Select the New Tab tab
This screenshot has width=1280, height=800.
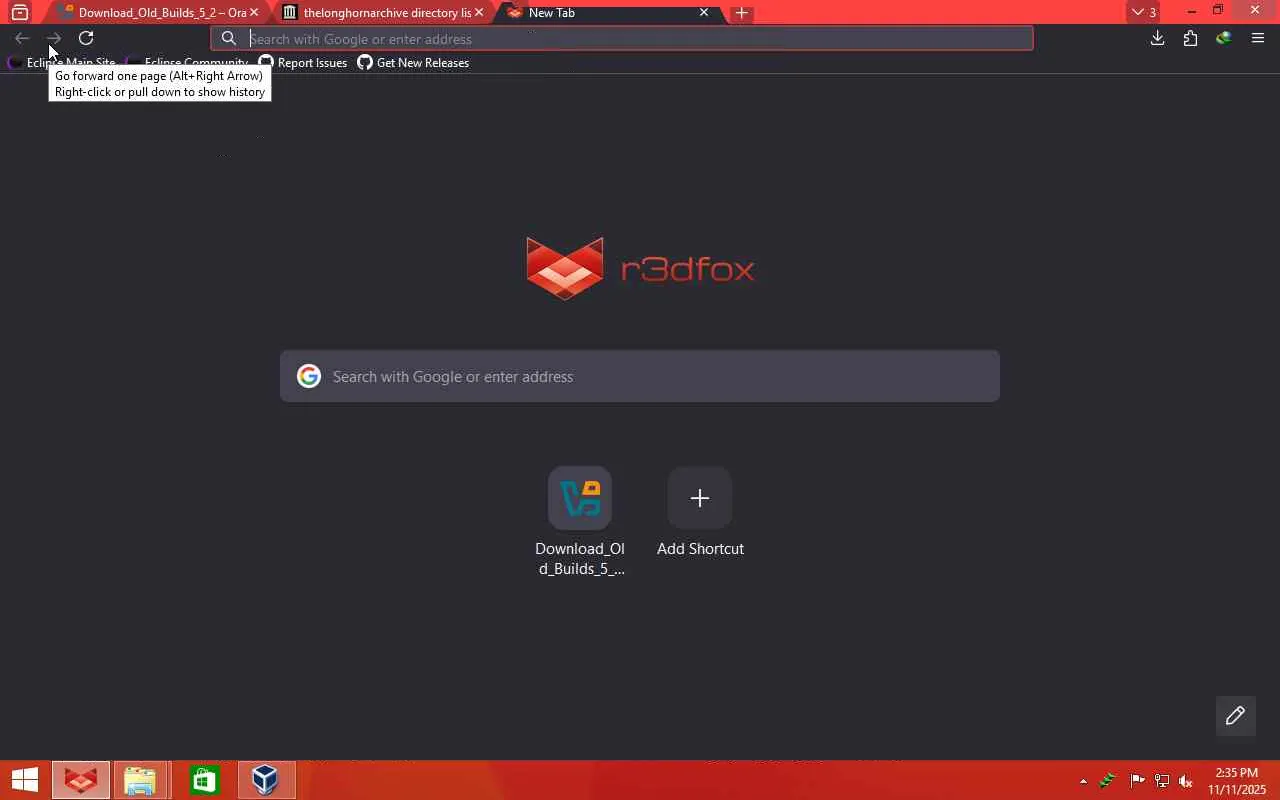click(x=608, y=13)
